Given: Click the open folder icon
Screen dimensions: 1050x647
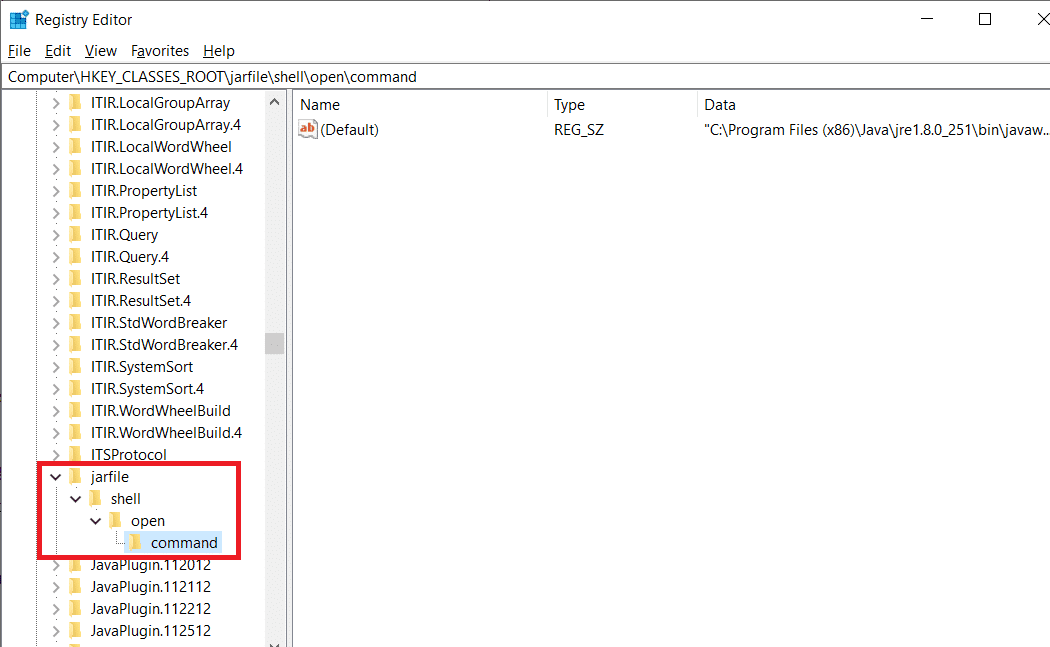Looking at the screenshot, I should point(116,521).
